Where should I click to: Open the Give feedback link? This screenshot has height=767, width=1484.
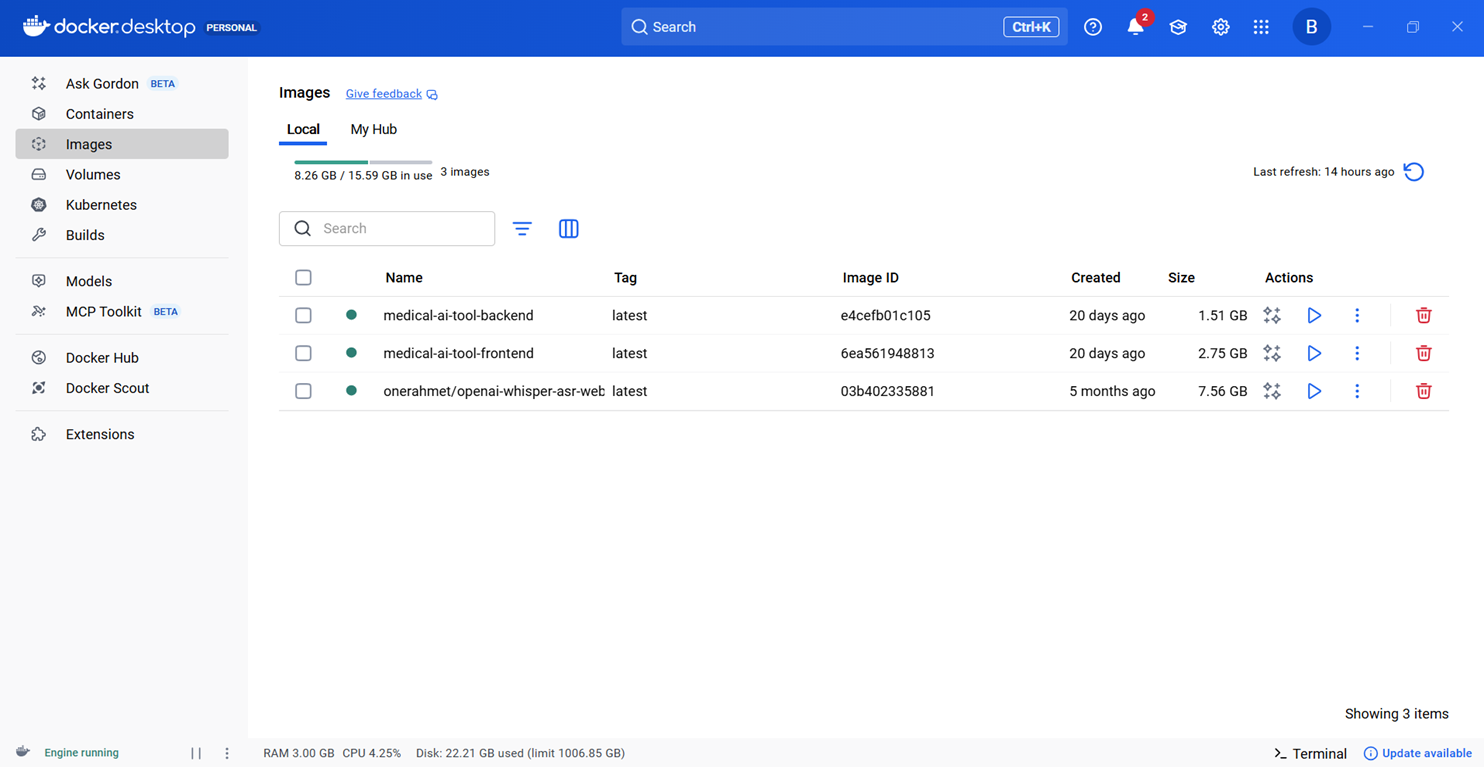(x=383, y=93)
